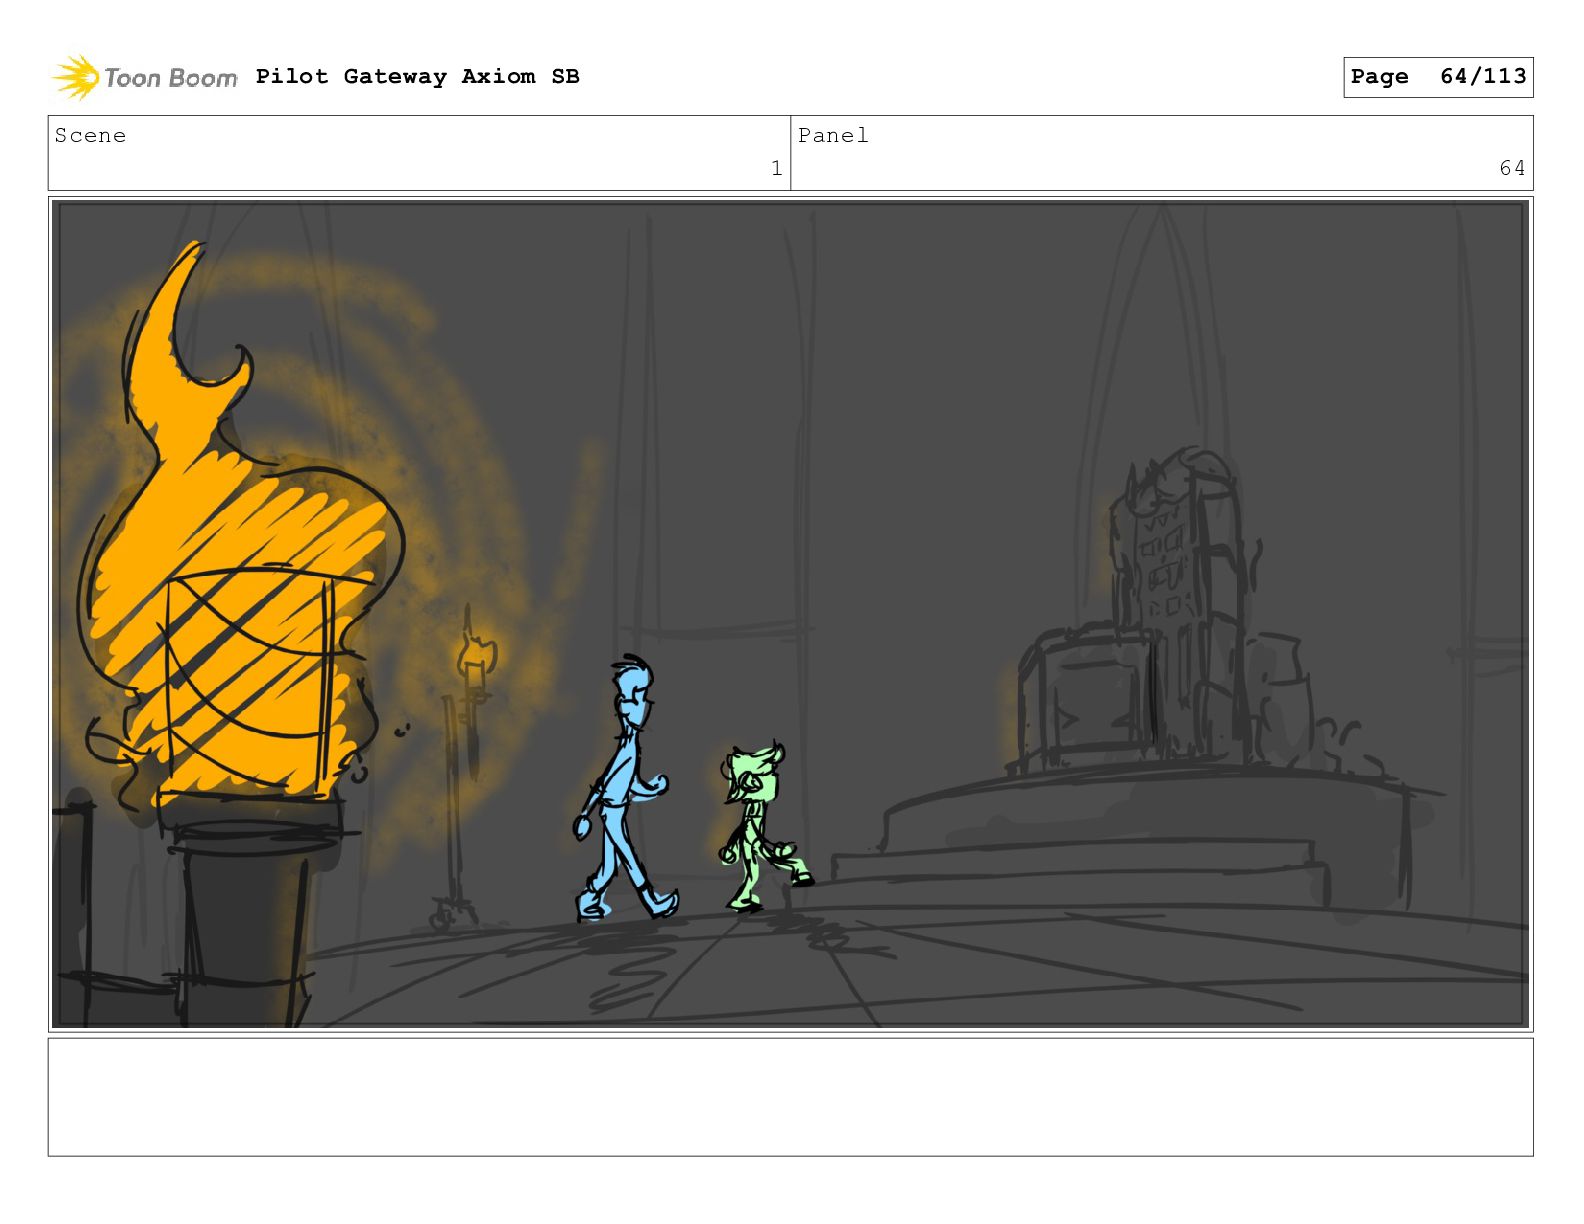Screen dimensions: 1584x1224
Task: Click the 'Scene' label
Action: click(x=90, y=135)
